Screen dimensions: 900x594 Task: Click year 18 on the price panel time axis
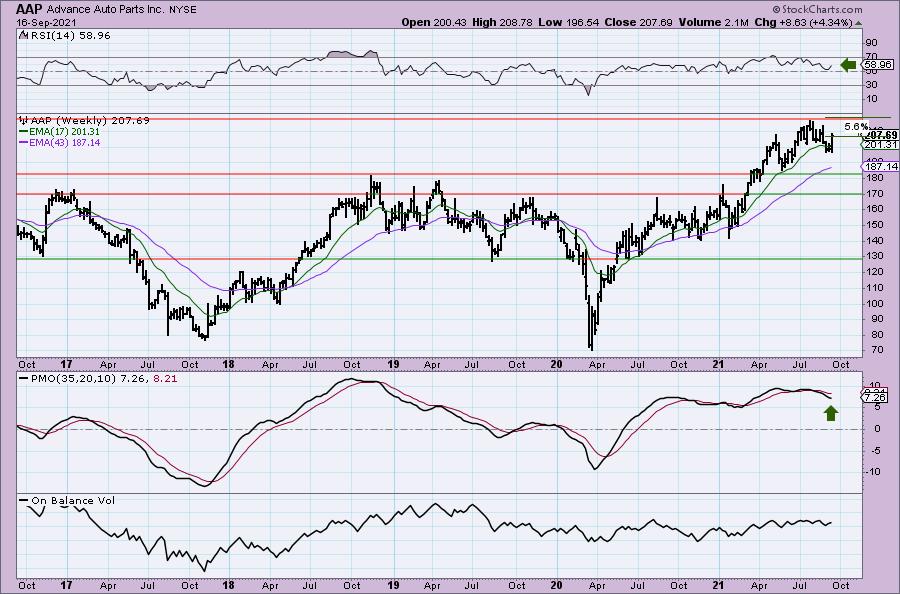pos(228,364)
